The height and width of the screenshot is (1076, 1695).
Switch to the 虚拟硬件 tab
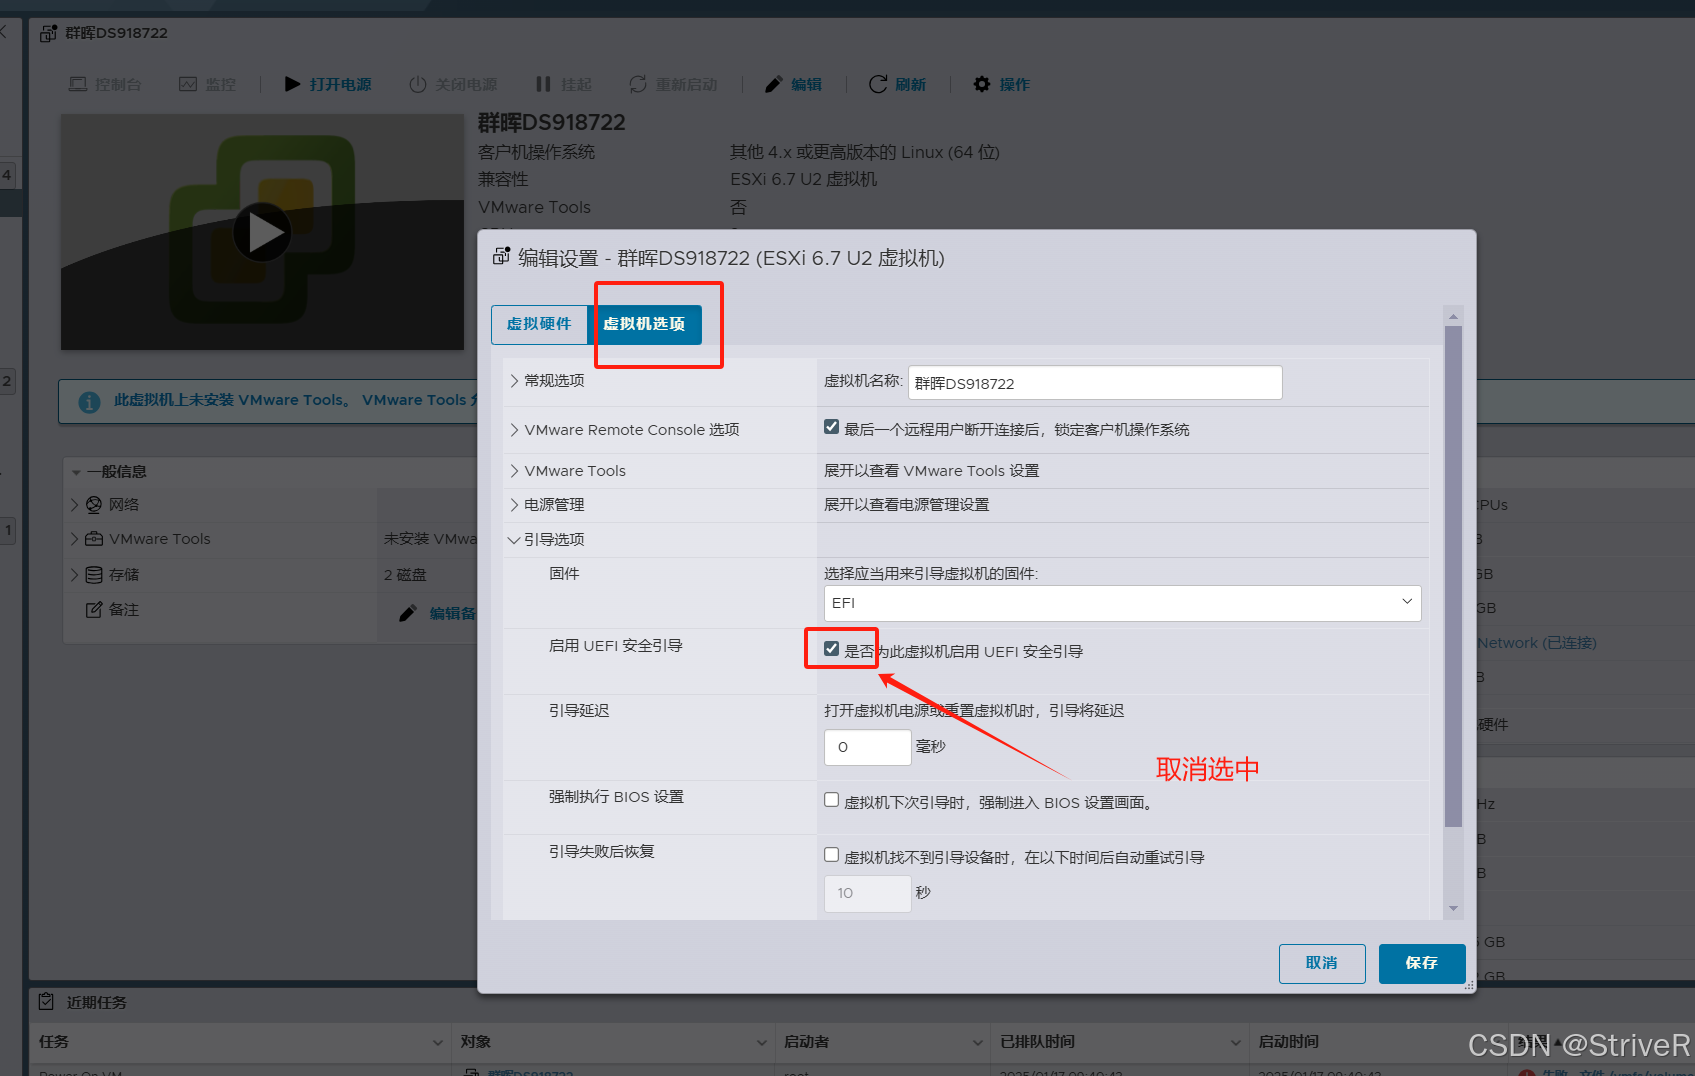click(539, 324)
